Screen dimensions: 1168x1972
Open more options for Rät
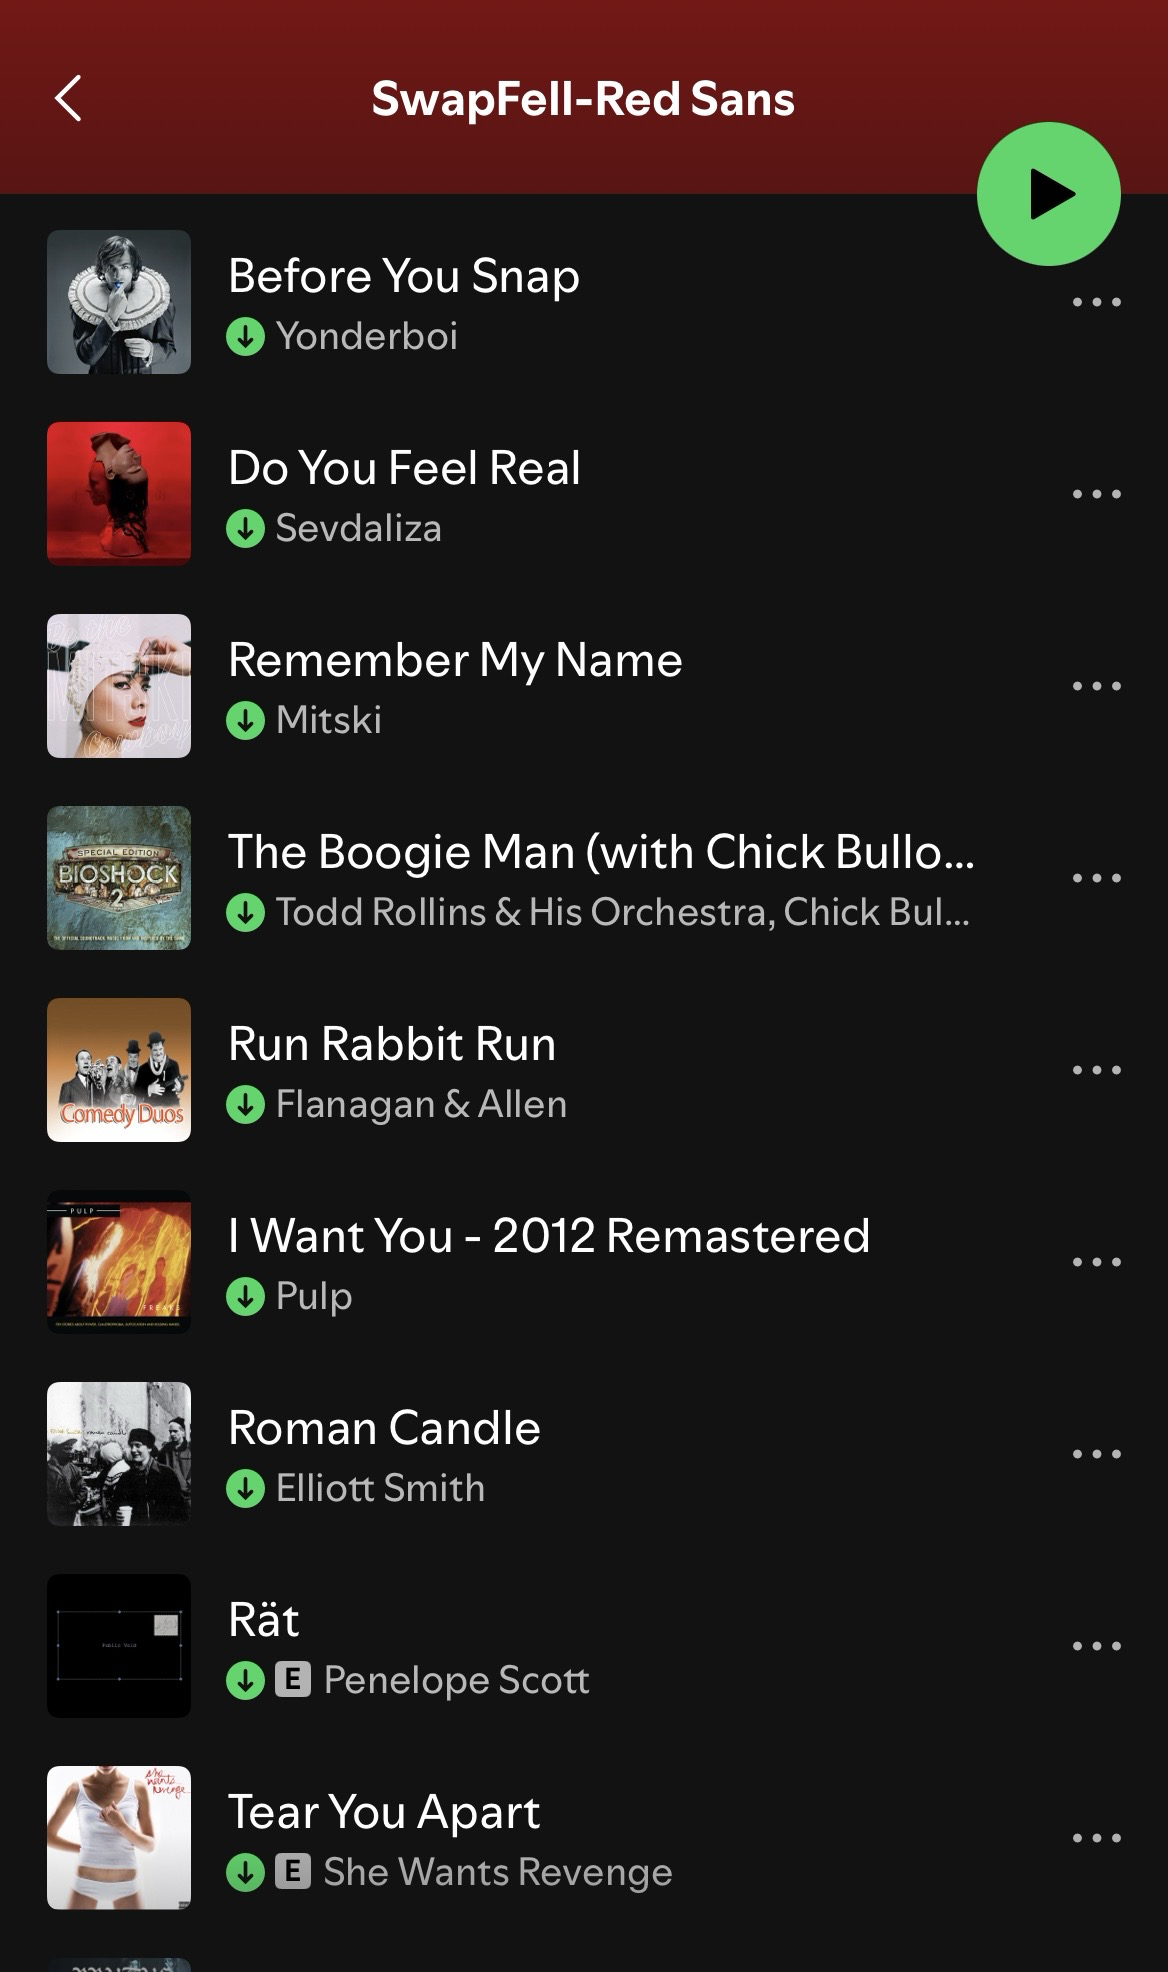[1096, 1646]
